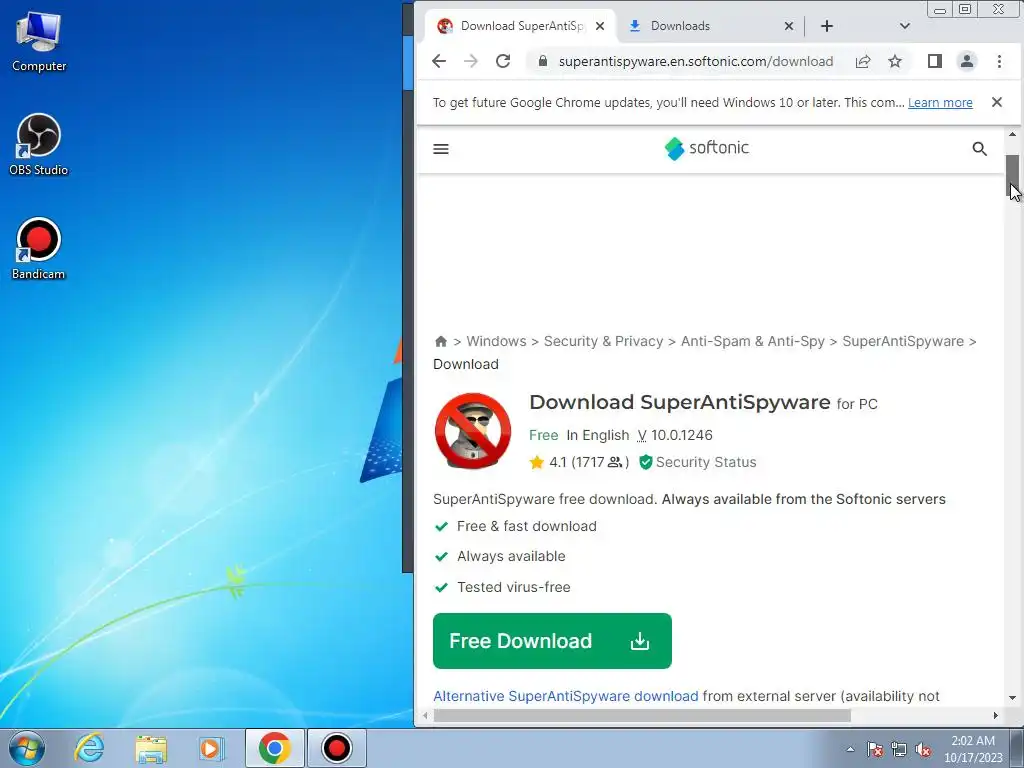Open the Softonic hamburger menu
Screen dimensions: 1024x768
point(441,149)
